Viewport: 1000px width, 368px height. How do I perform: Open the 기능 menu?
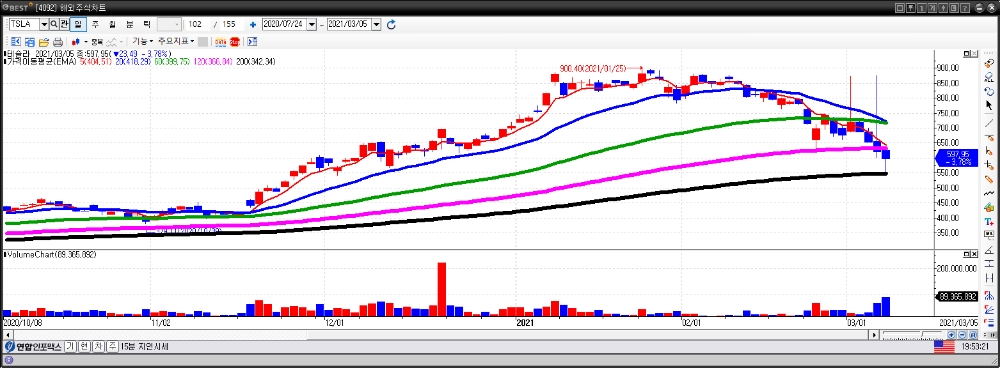(x=143, y=41)
